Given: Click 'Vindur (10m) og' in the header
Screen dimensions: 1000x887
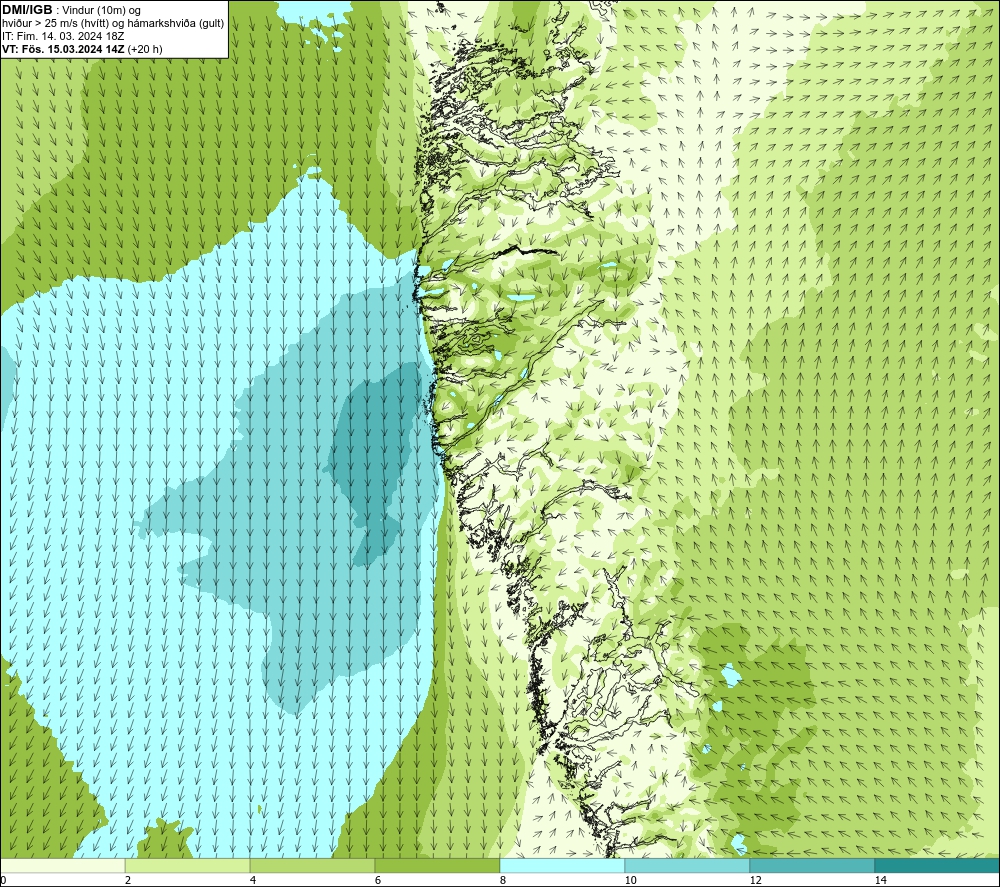Looking at the screenshot, I should 103,11.
